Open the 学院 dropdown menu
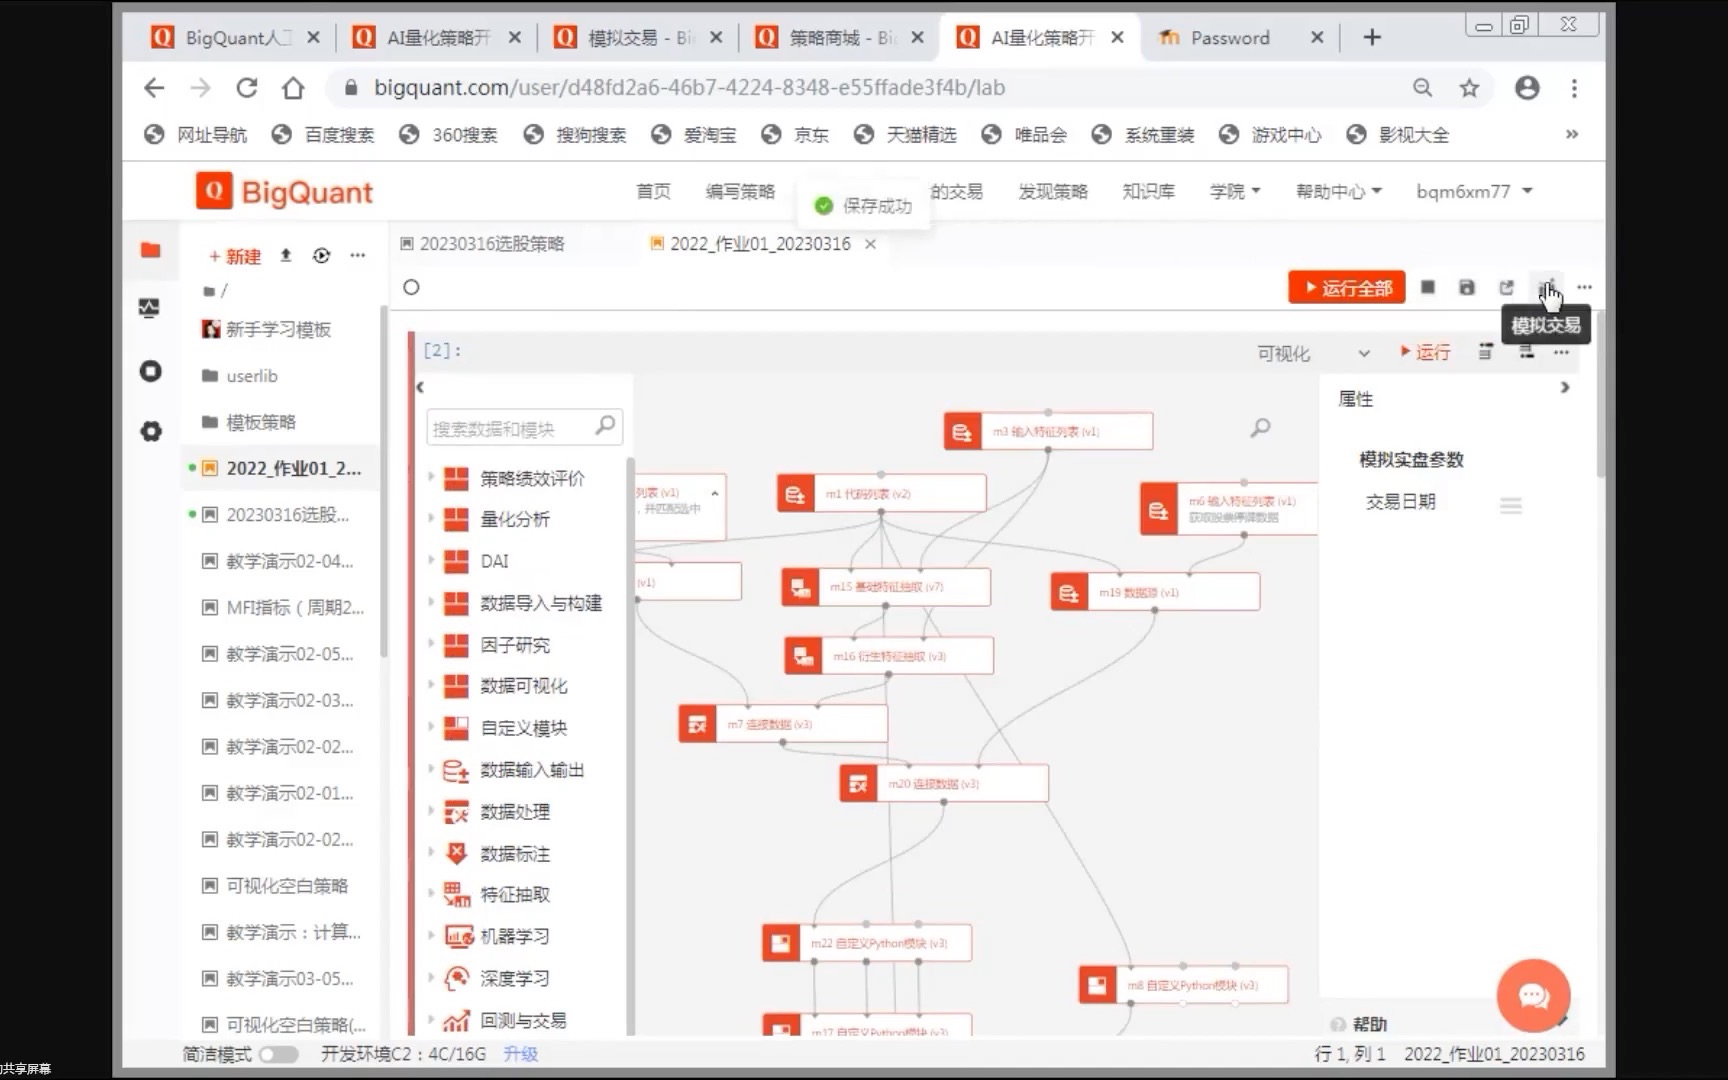The image size is (1728, 1080). coord(1235,191)
